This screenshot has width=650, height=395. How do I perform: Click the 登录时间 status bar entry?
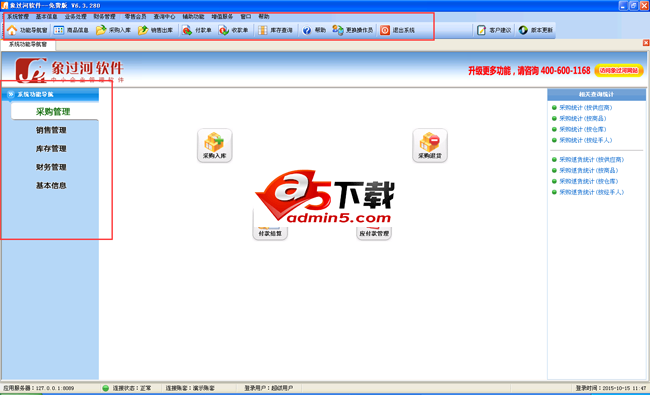(x=611, y=388)
